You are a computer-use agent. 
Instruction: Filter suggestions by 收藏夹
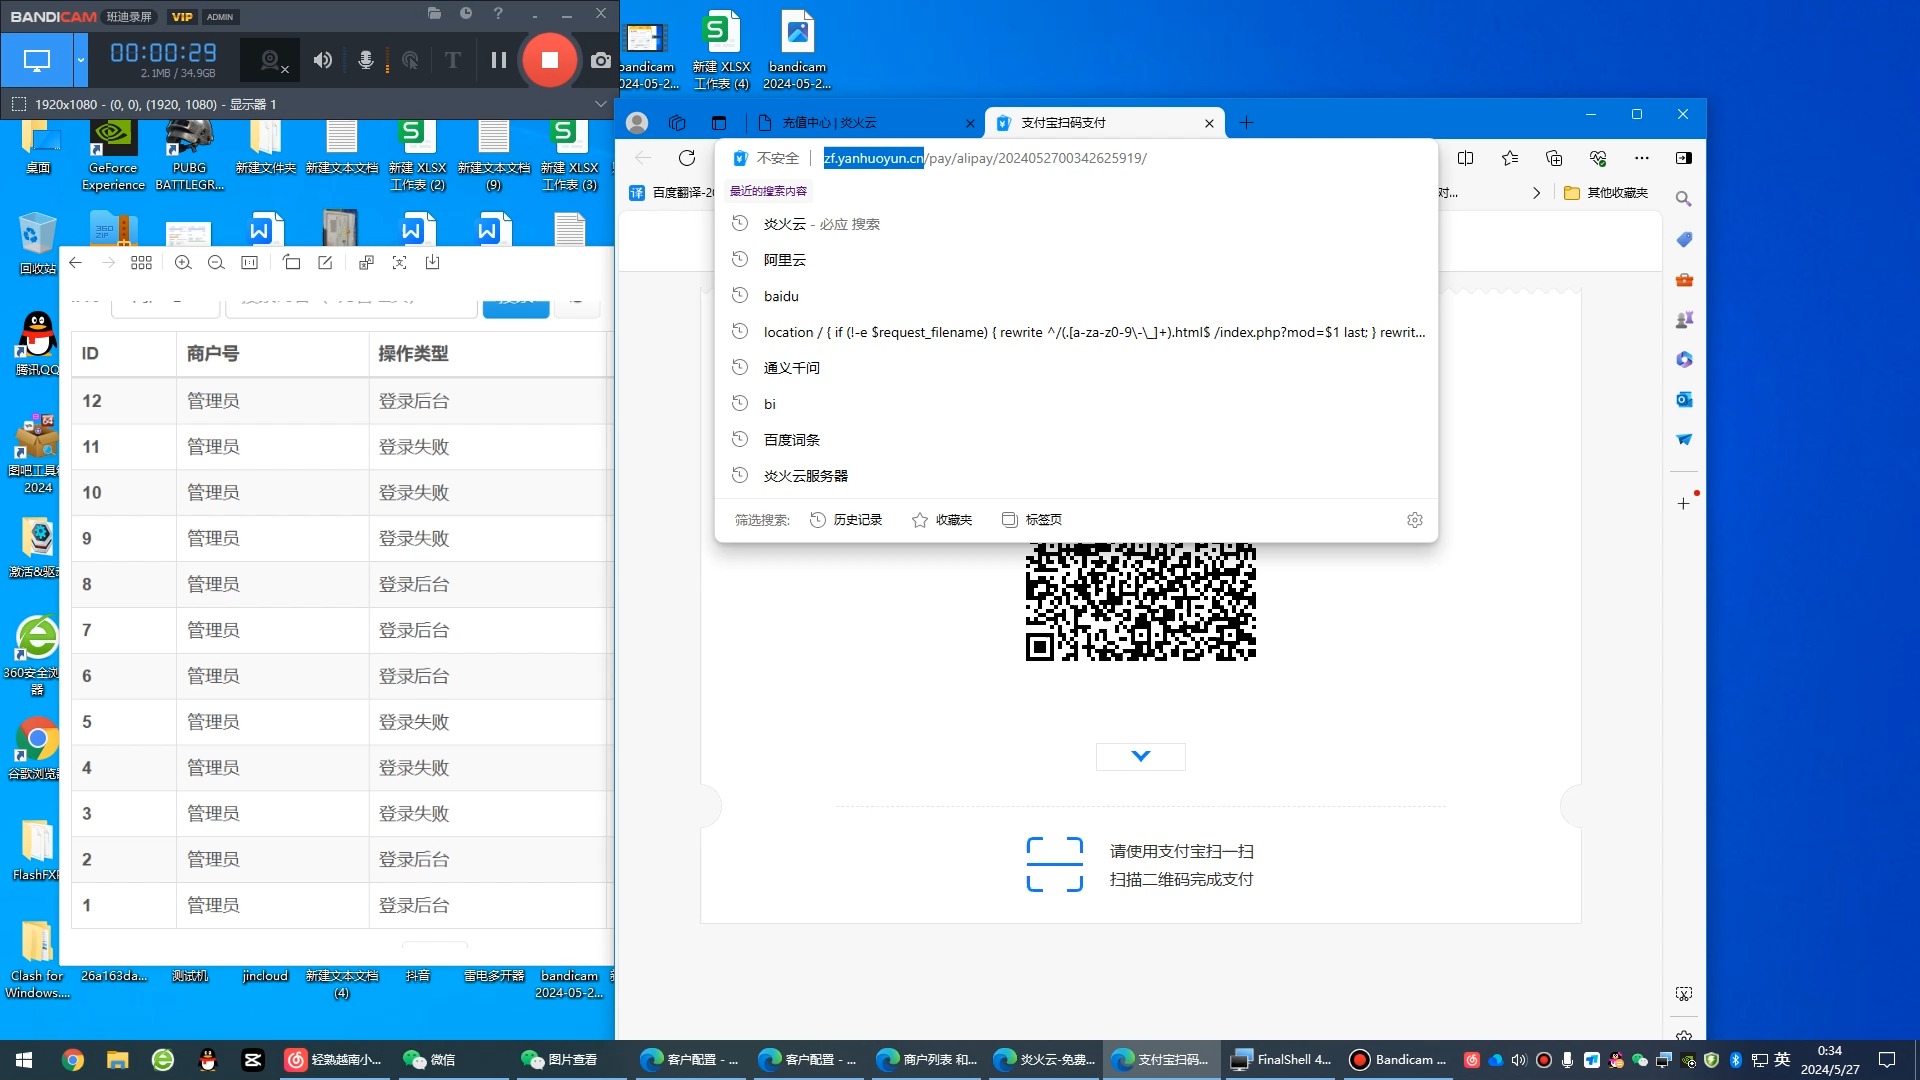(942, 520)
